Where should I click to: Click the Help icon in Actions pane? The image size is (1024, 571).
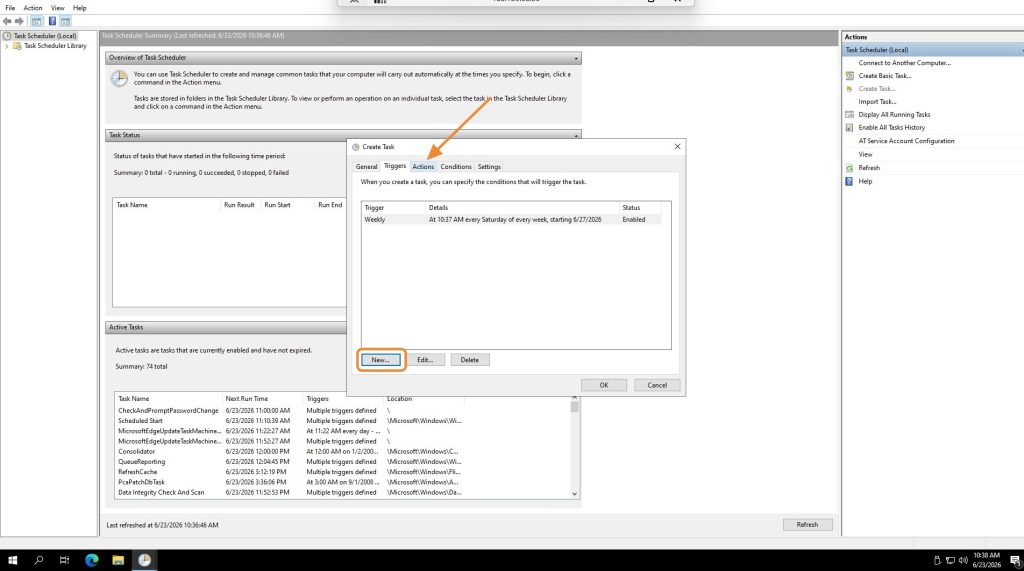click(x=850, y=182)
